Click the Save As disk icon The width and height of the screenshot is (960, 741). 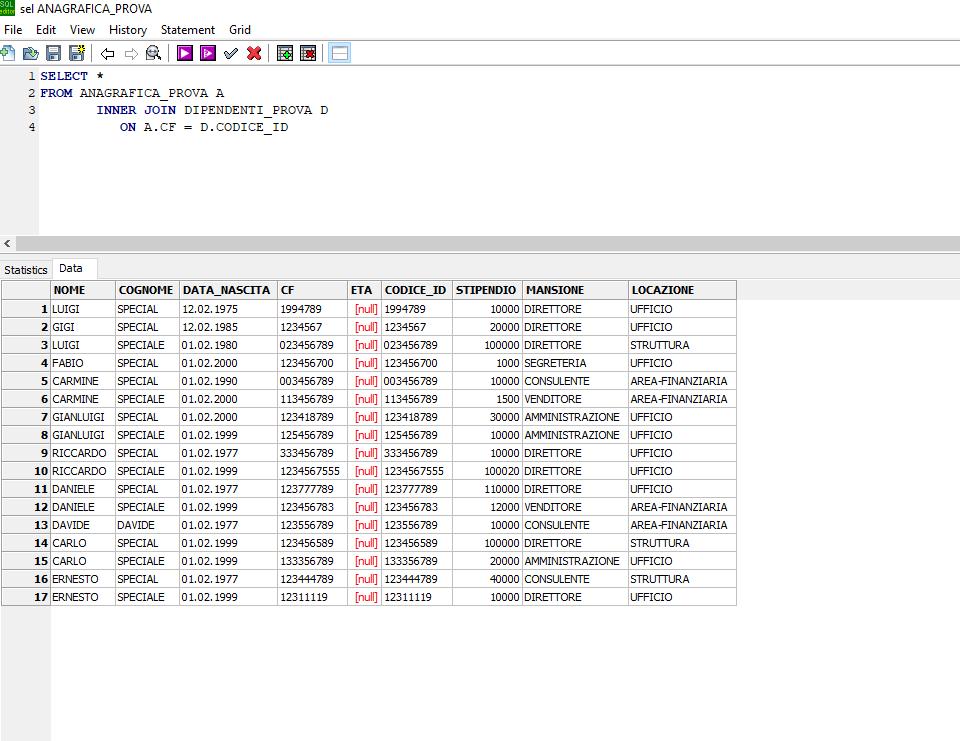77,53
